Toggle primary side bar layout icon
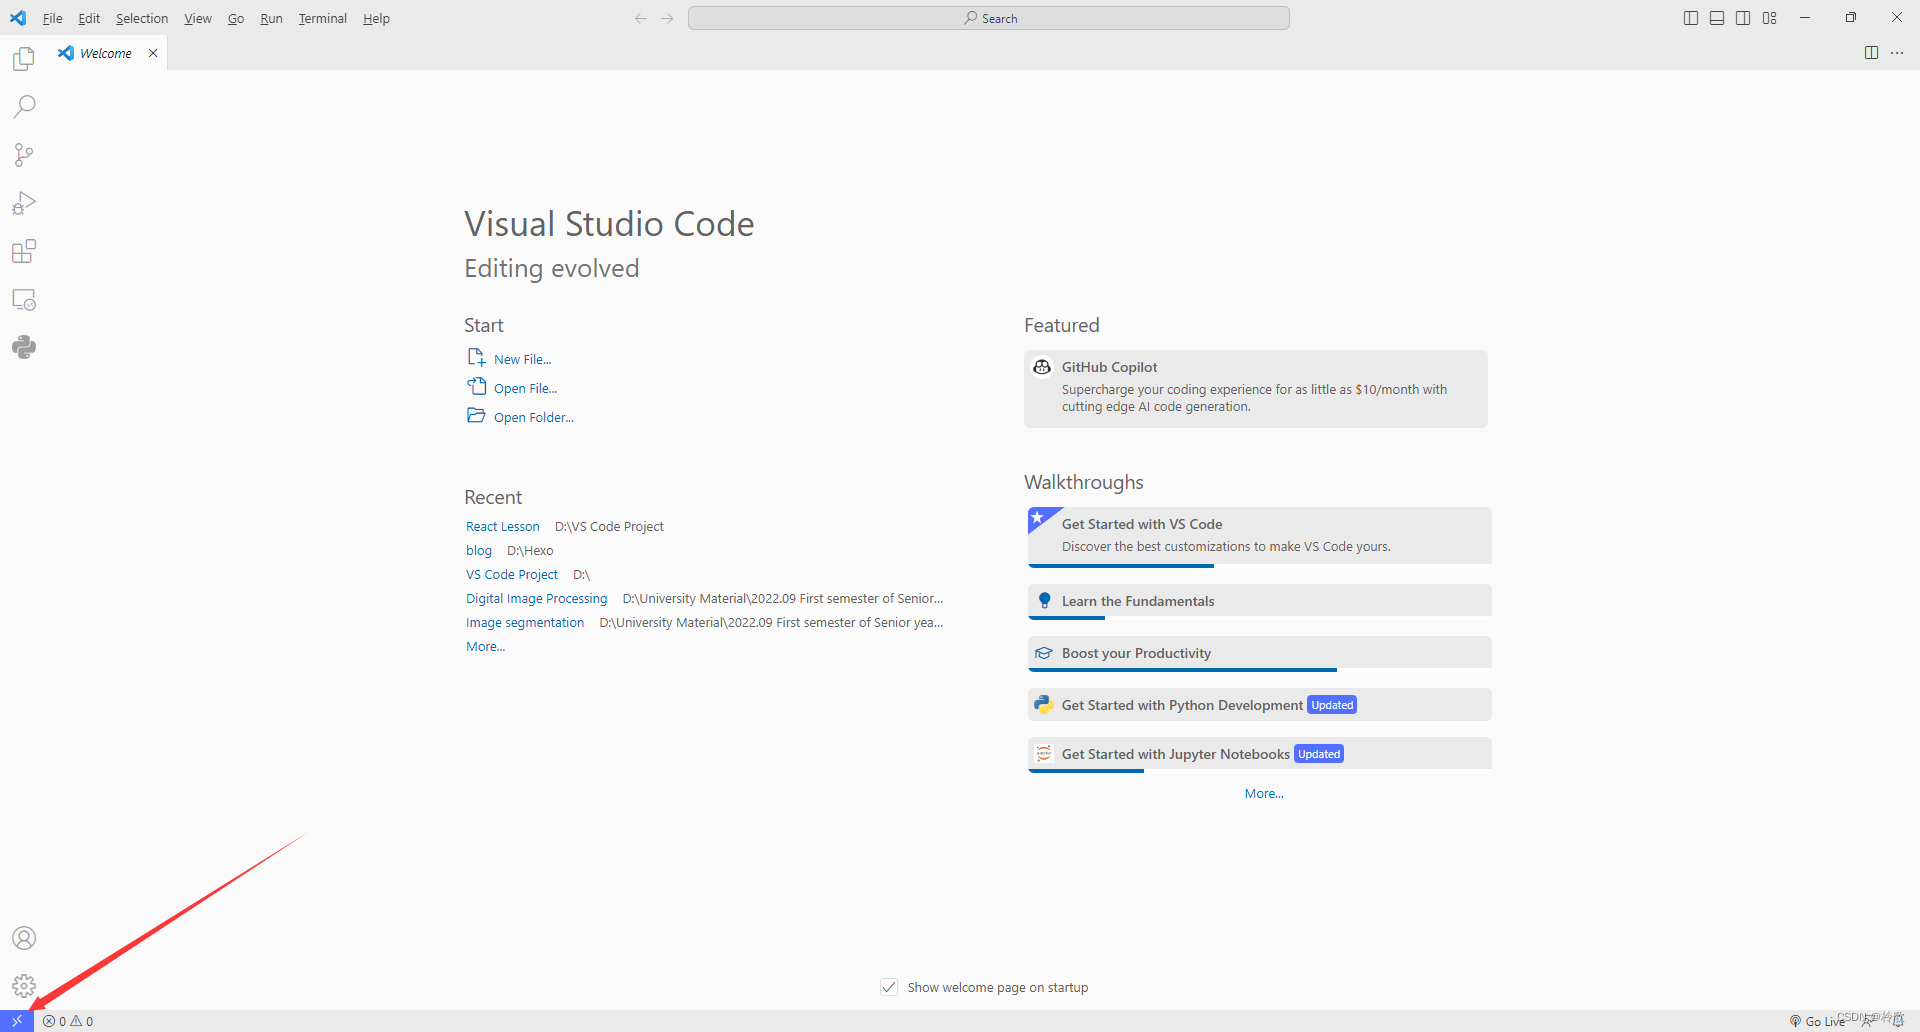 tap(1691, 18)
